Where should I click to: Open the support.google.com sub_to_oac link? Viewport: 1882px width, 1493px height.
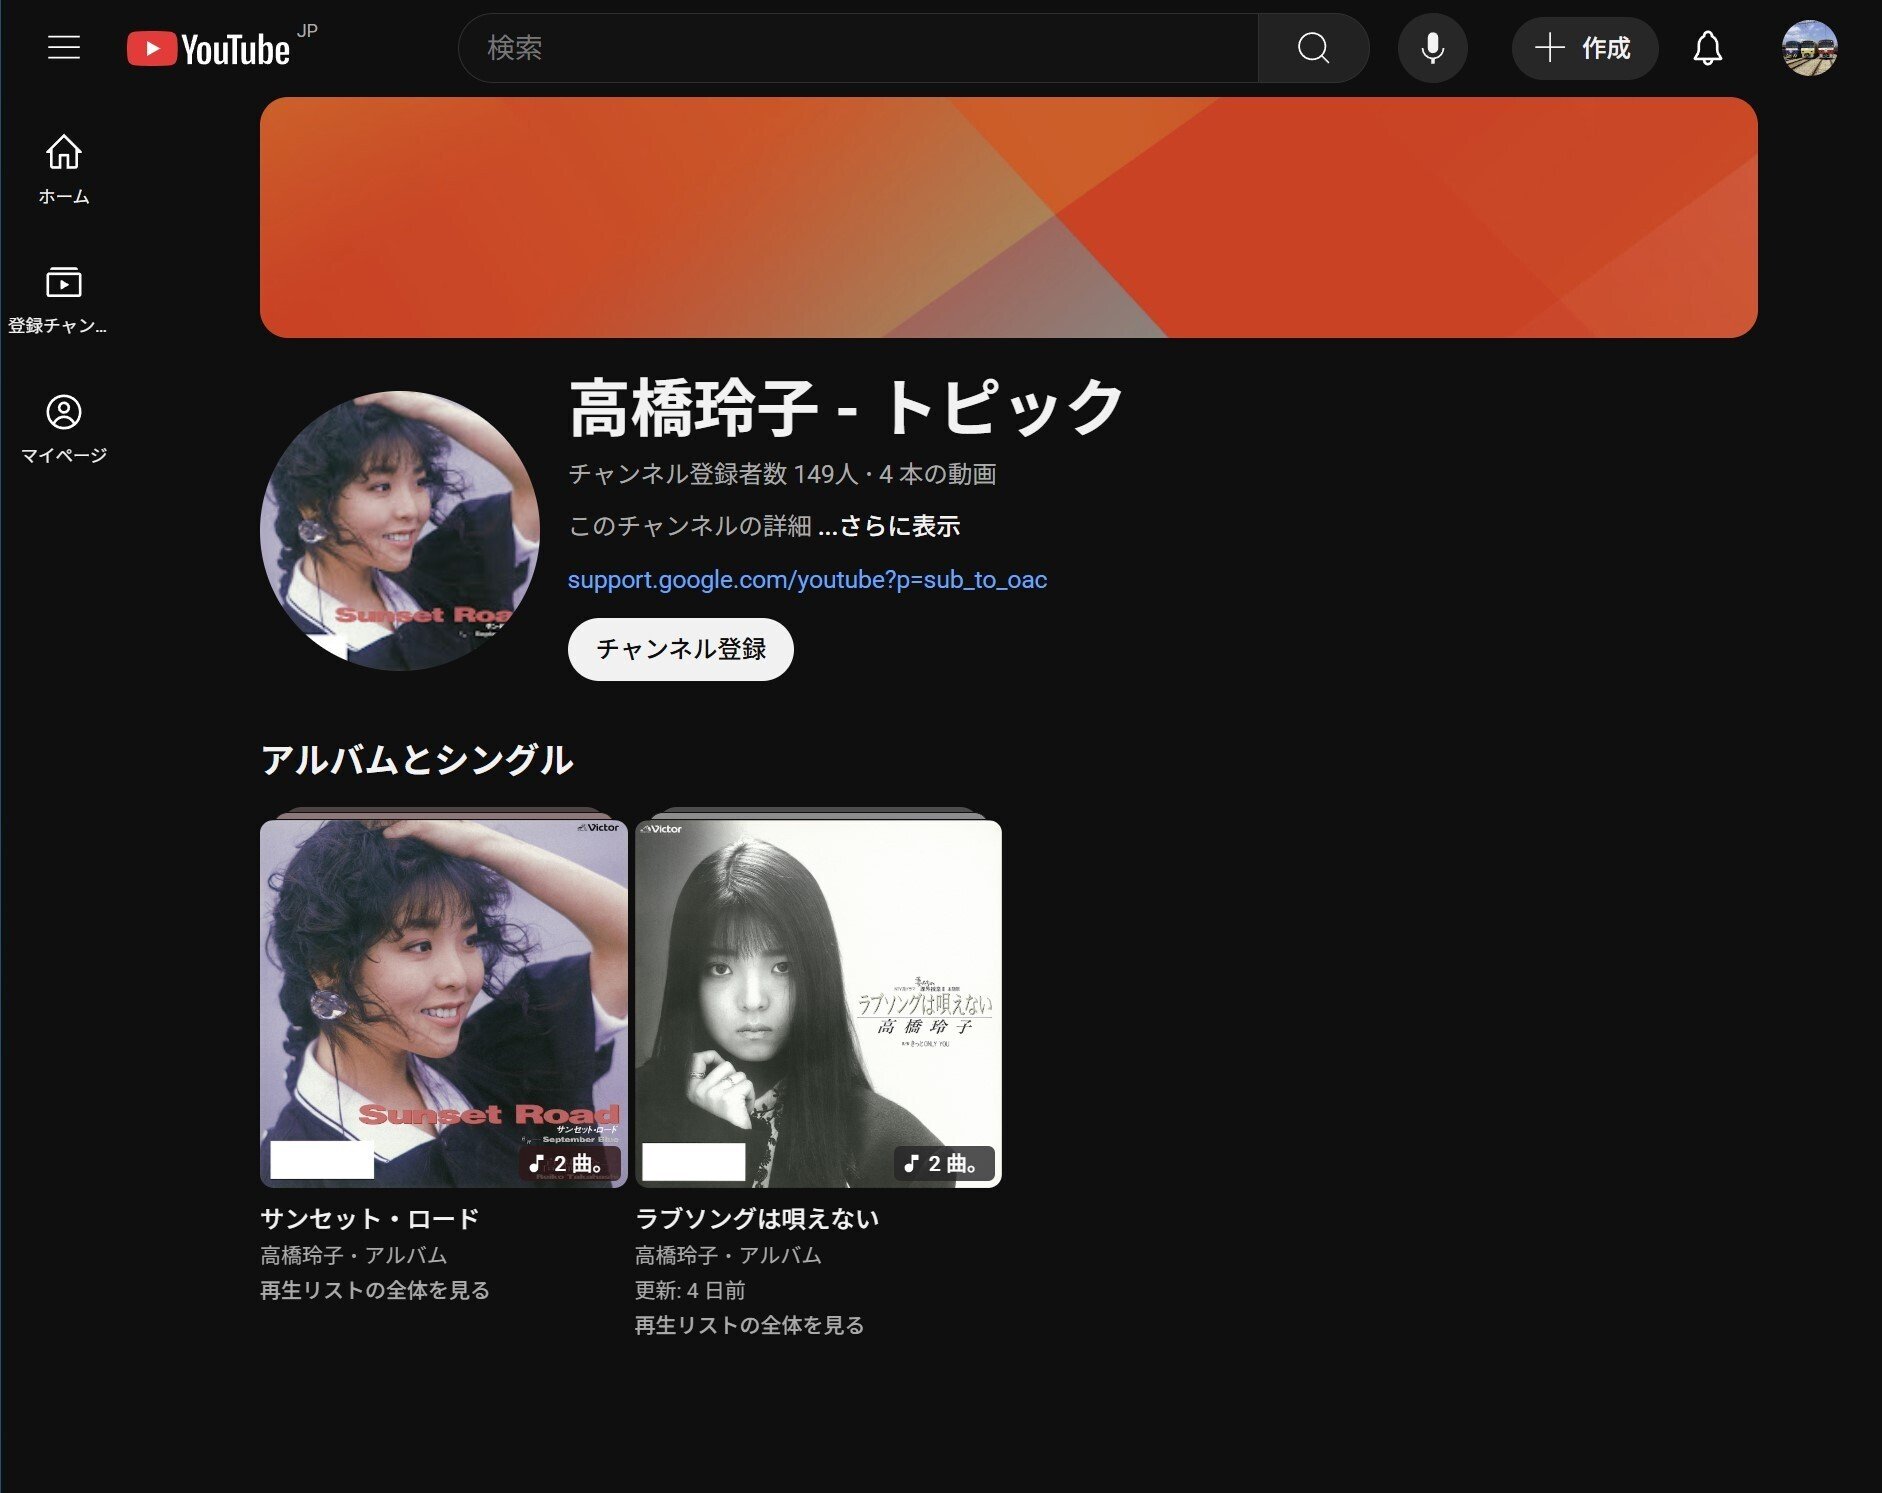[807, 579]
